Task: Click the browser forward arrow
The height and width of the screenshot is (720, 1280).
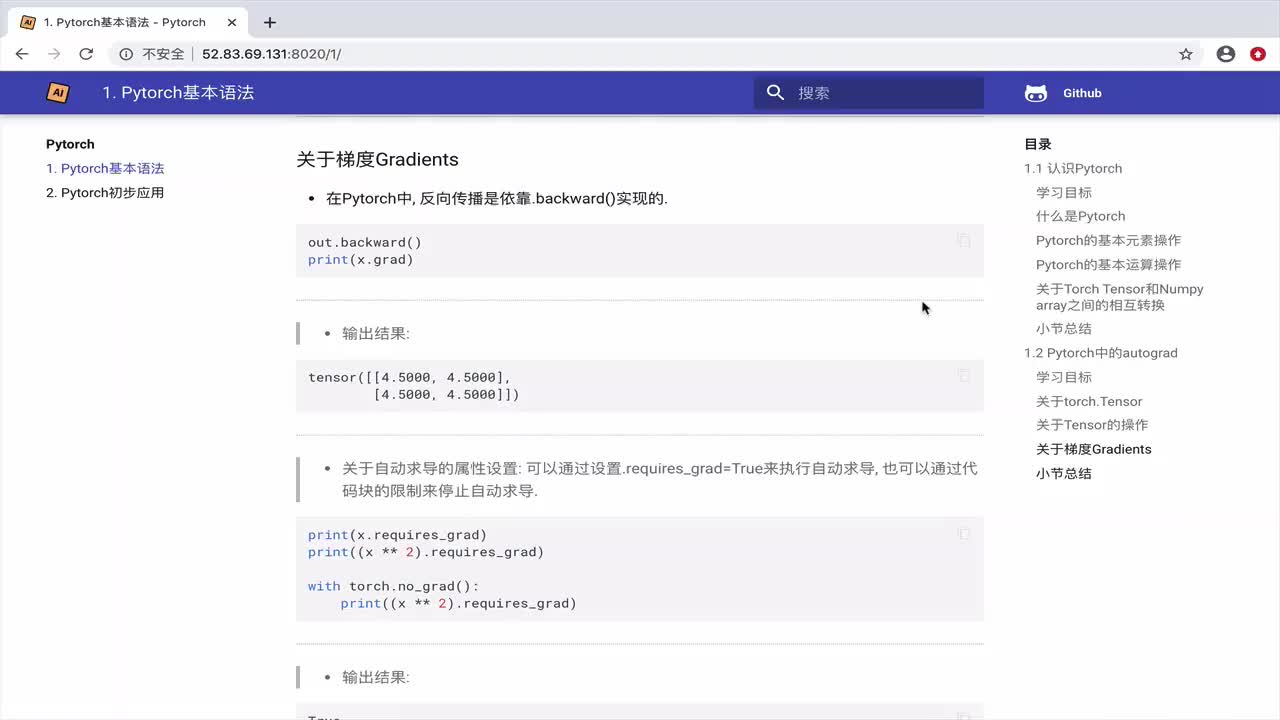Action: point(54,54)
